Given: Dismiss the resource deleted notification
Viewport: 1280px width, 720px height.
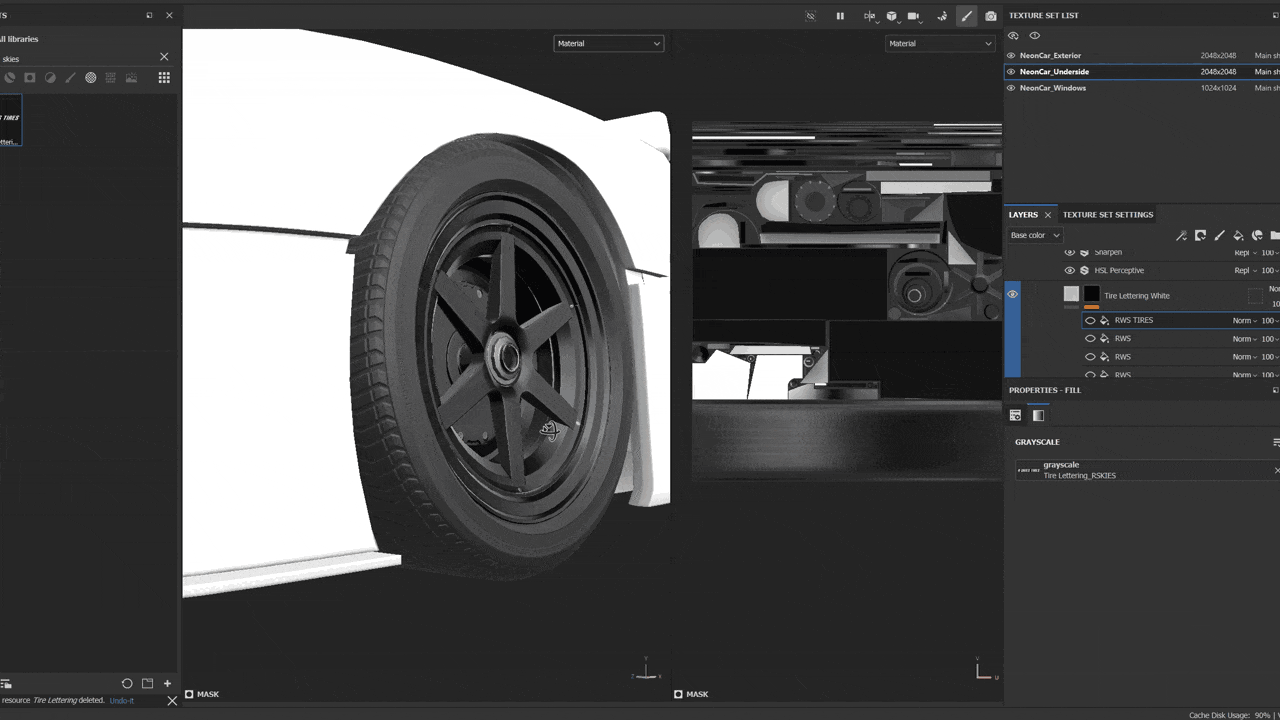Looking at the screenshot, I should pos(171,700).
